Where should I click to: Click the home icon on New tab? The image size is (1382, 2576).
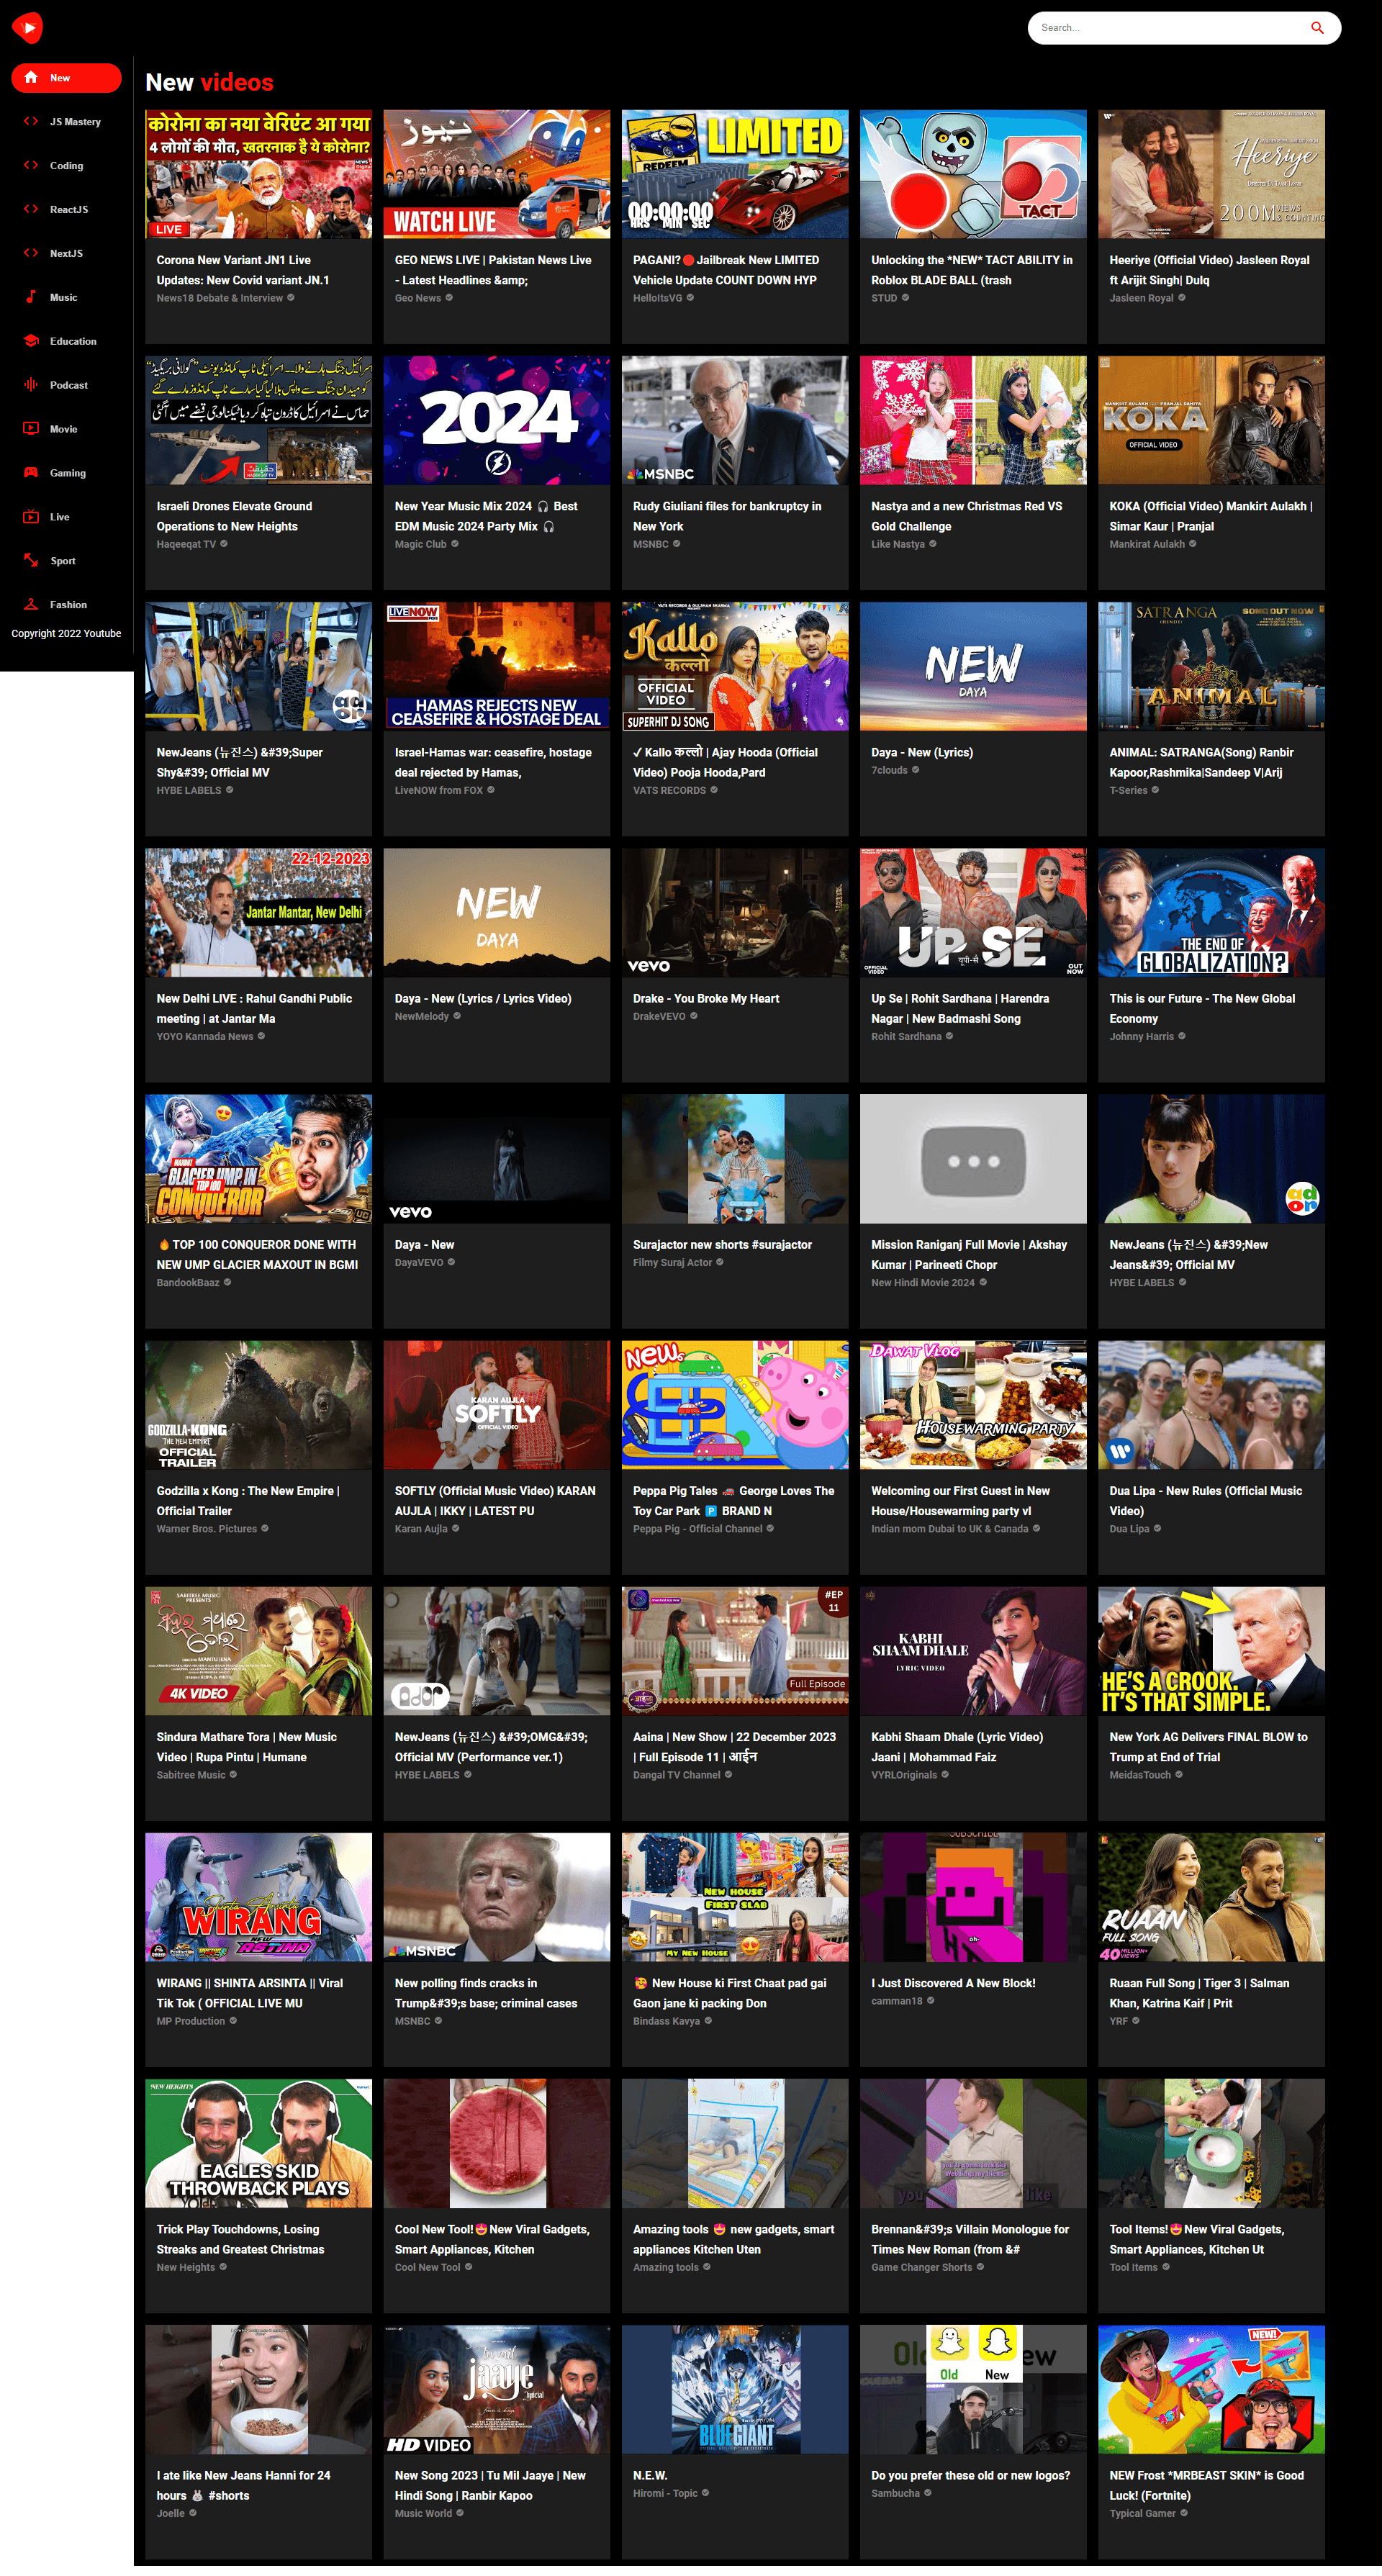tap(31, 78)
